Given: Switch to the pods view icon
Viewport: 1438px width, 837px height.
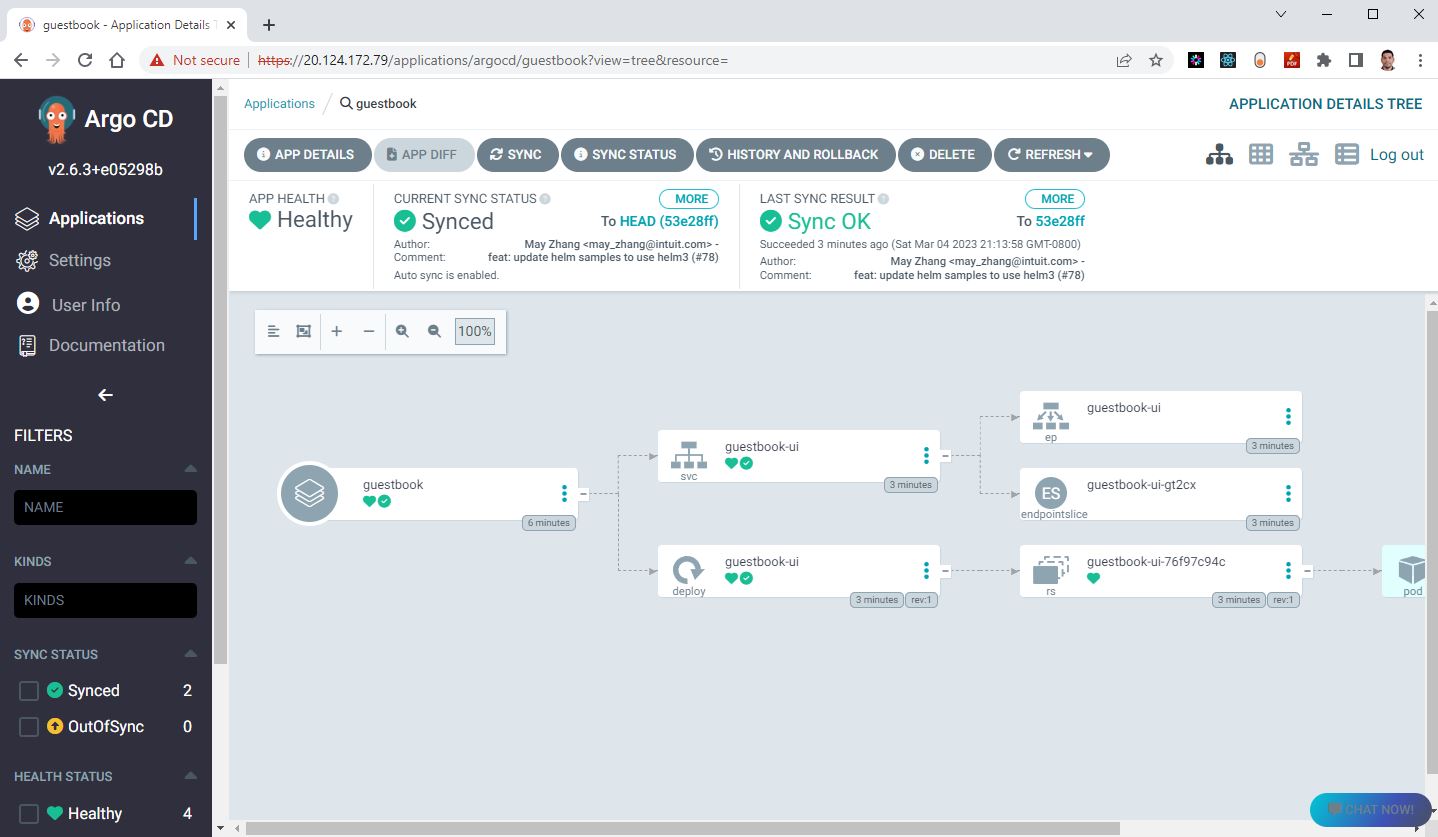Looking at the screenshot, I should (1261, 154).
